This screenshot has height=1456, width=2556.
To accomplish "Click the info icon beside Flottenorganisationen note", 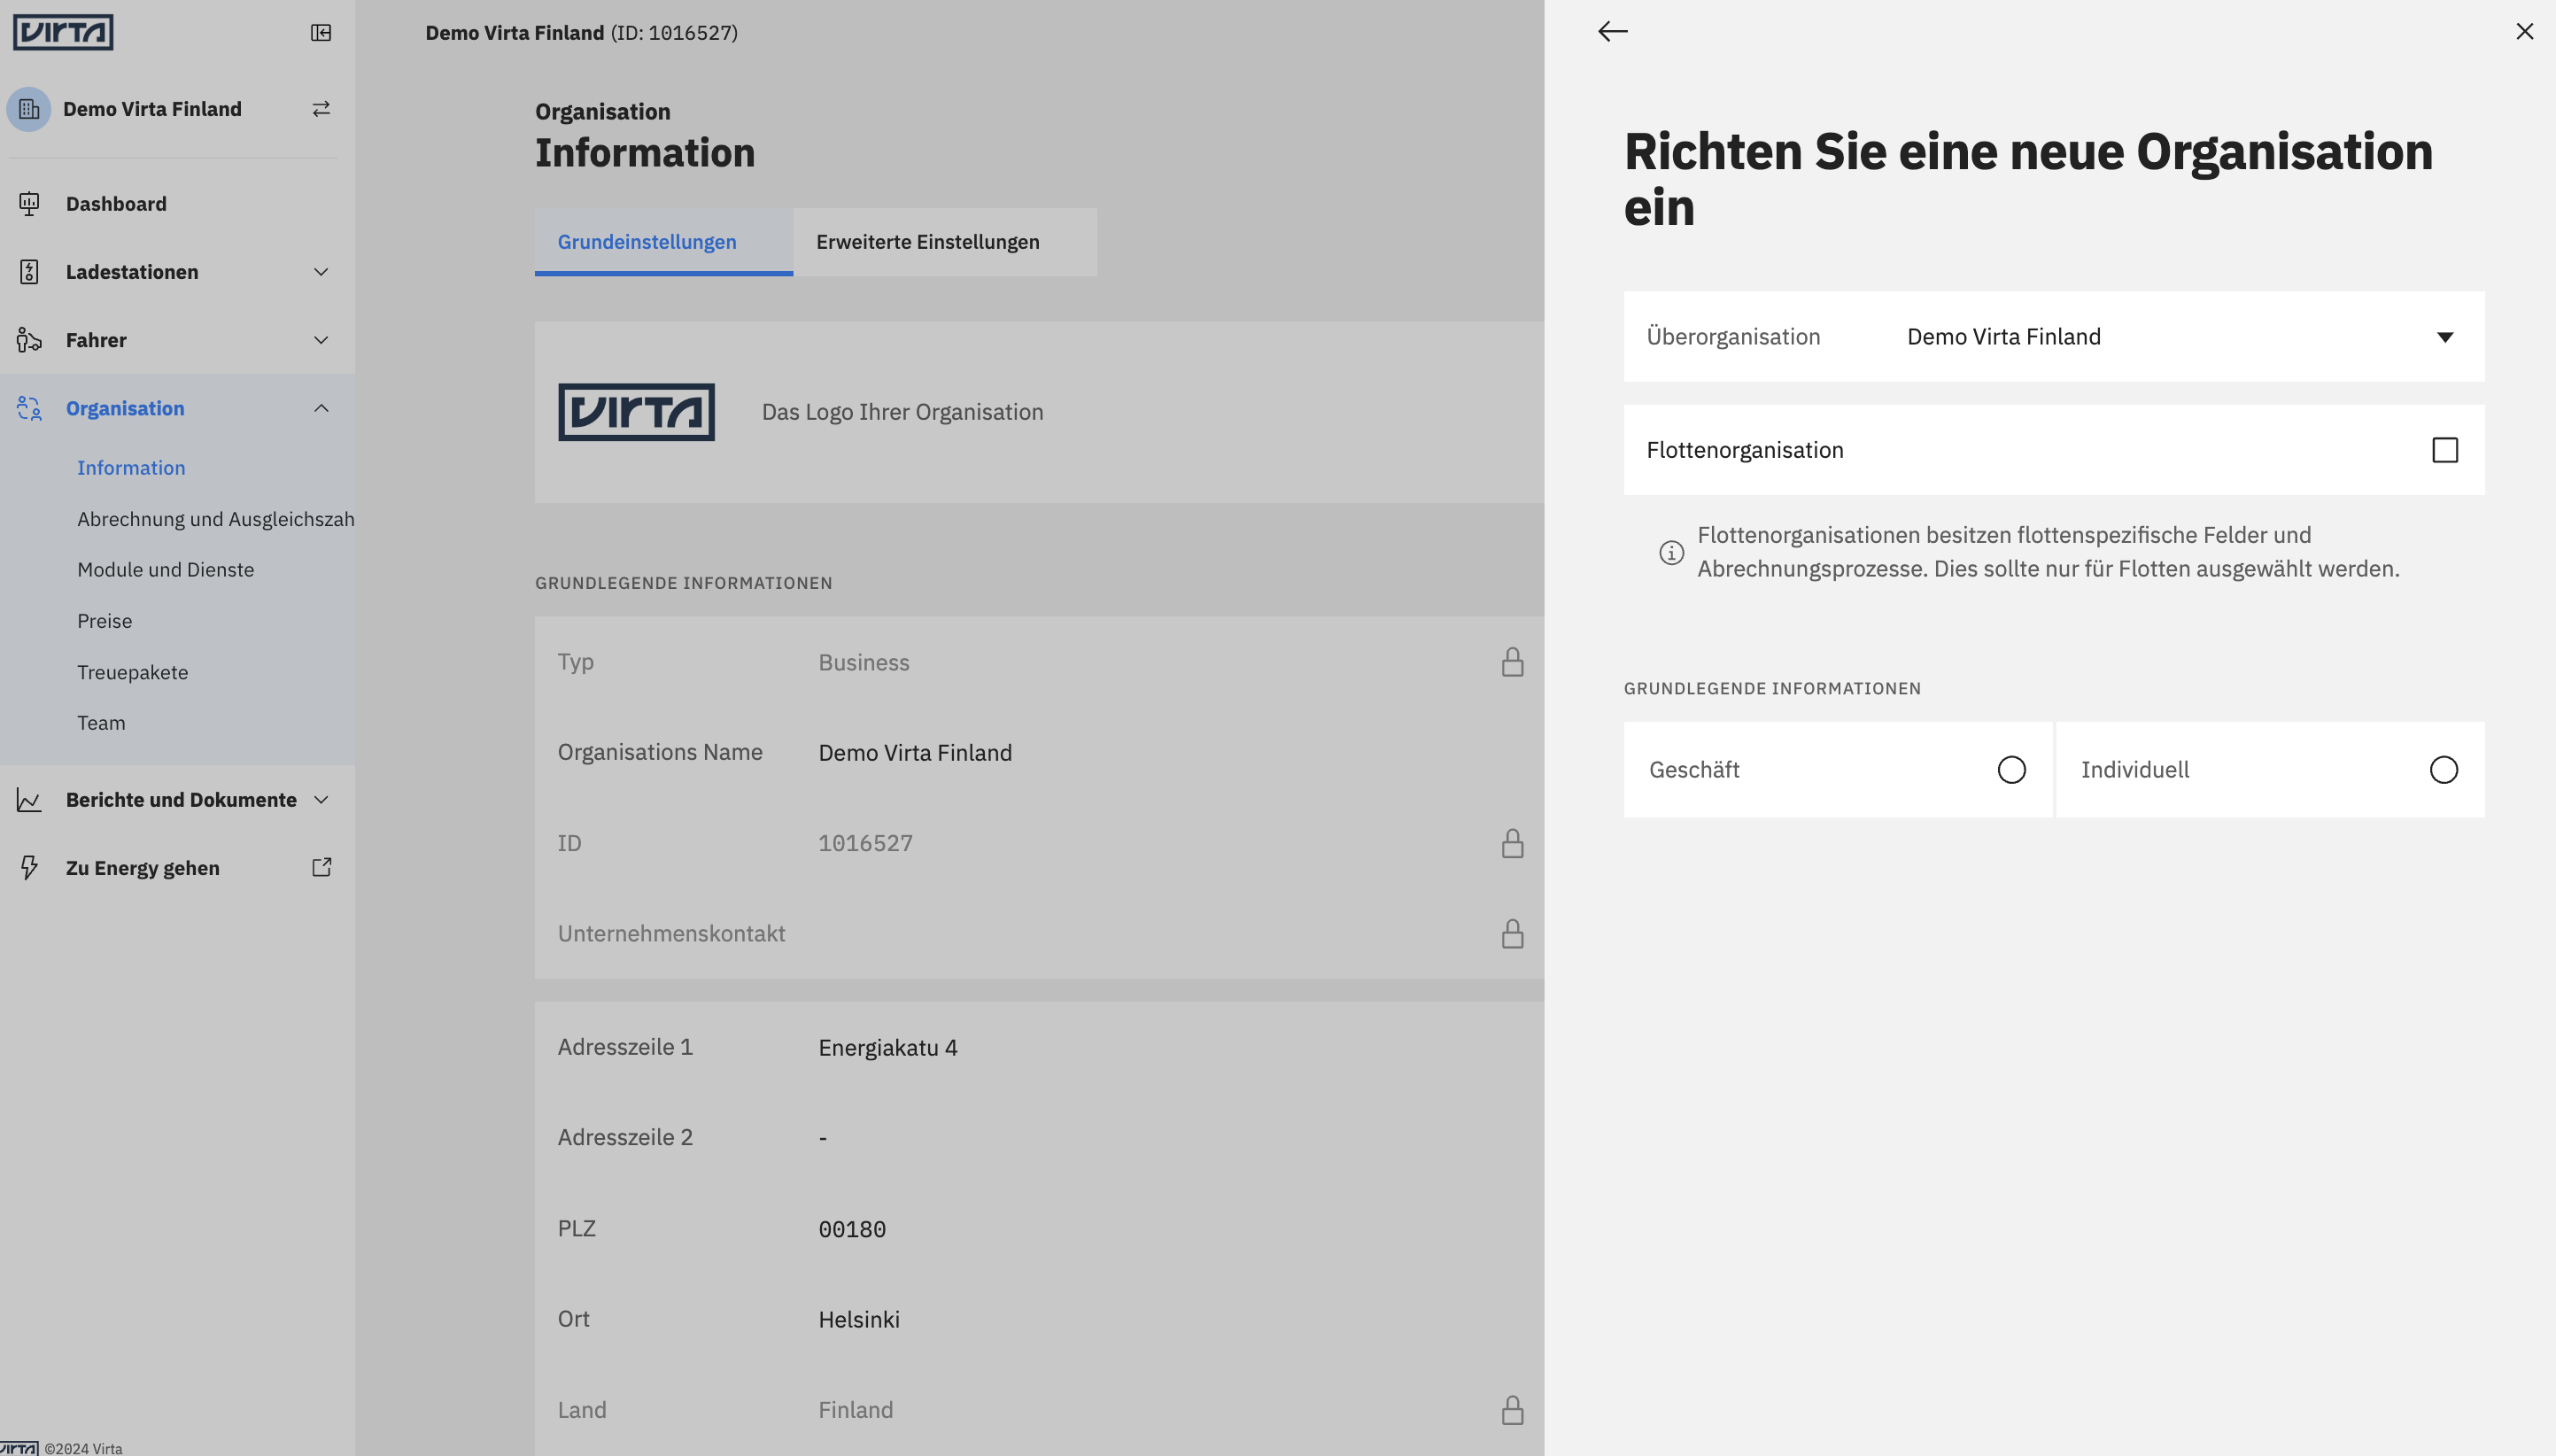I will coord(1671,553).
